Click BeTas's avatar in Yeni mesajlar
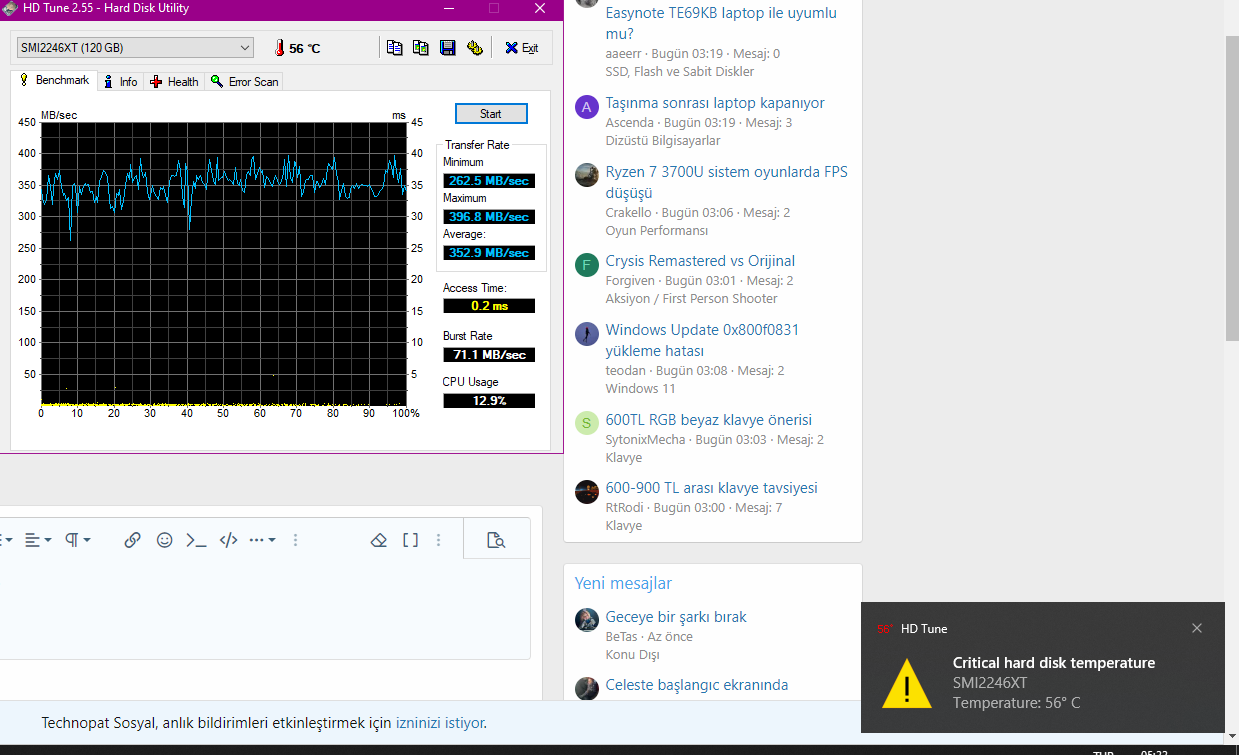The height and width of the screenshot is (755, 1239). (587, 620)
